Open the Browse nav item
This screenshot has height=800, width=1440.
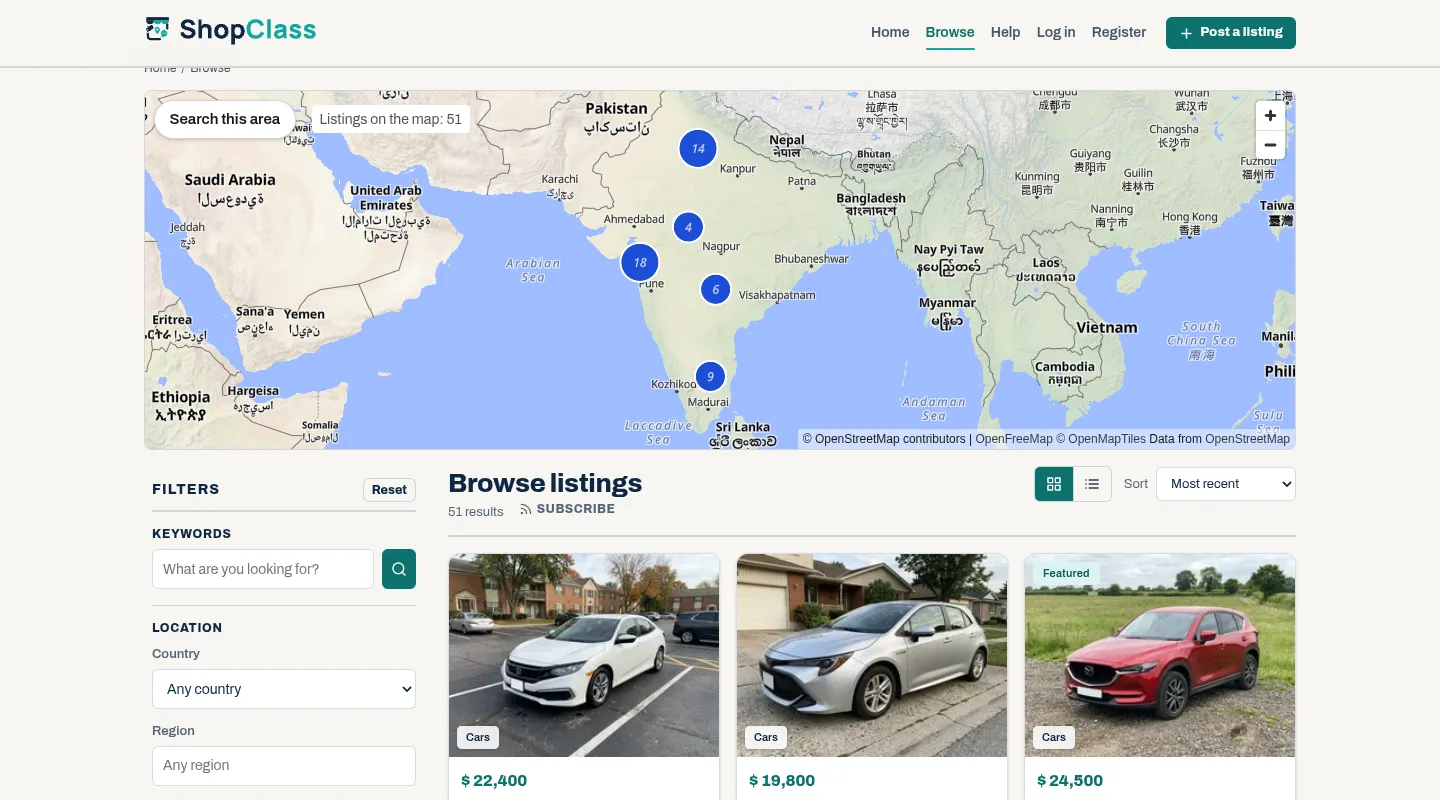[950, 32]
